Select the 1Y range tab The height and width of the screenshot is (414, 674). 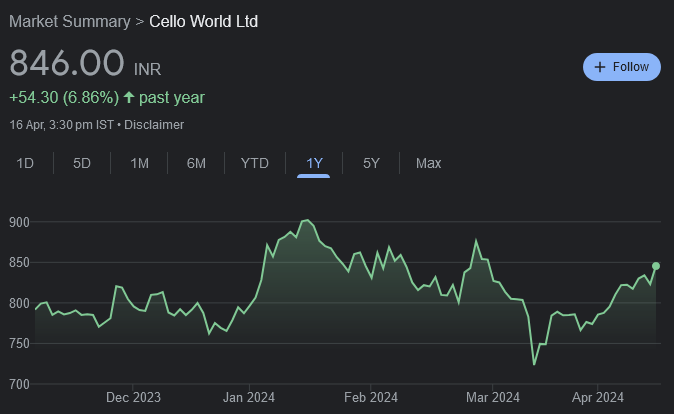coord(314,163)
